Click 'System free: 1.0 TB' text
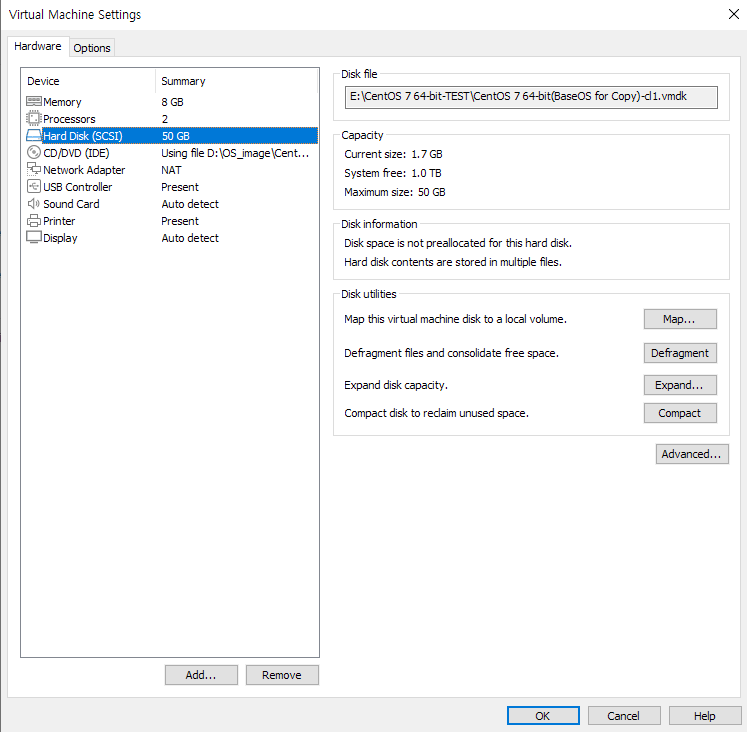Image resolution: width=747 pixels, height=732 pixels. (x=393, y=173)
